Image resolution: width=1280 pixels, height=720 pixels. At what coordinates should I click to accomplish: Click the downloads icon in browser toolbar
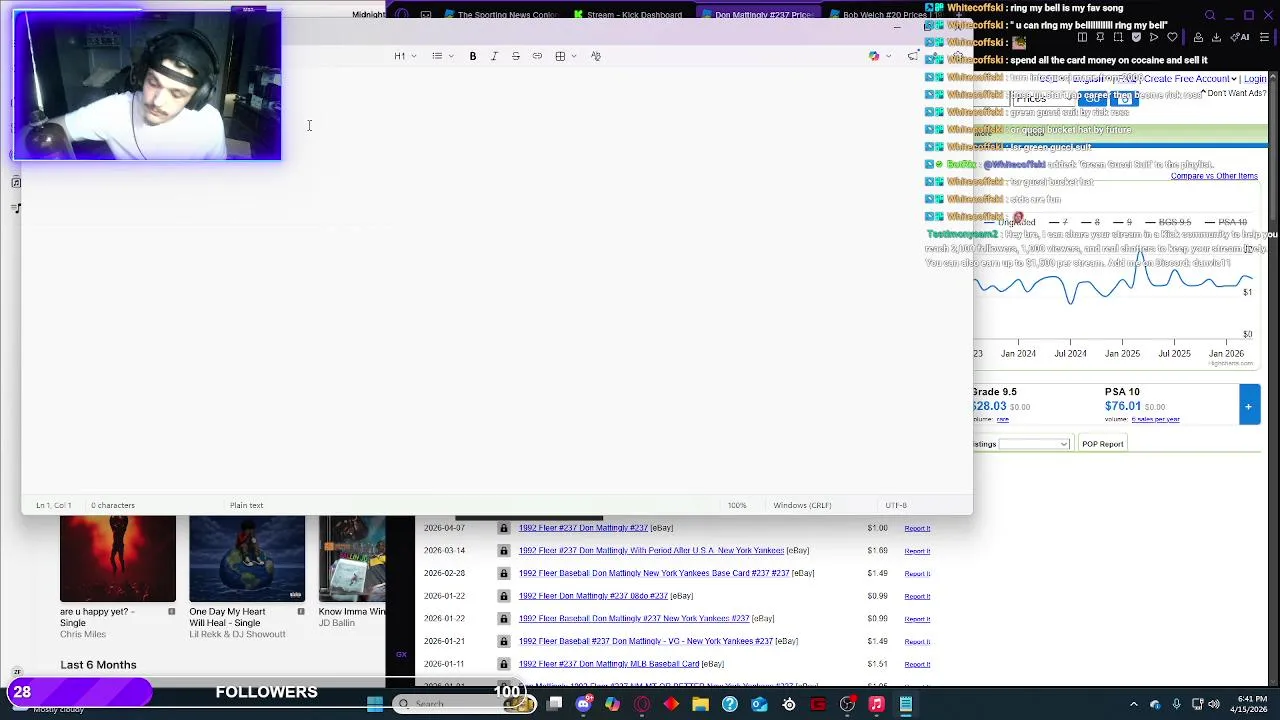[1216, 37]
